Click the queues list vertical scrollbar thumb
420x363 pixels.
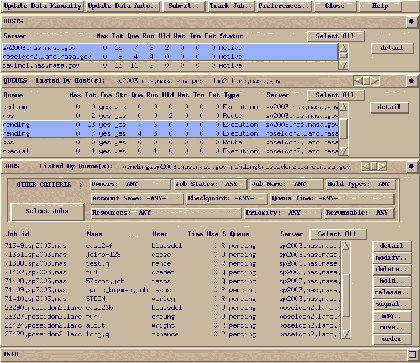(x=344, y=129)
